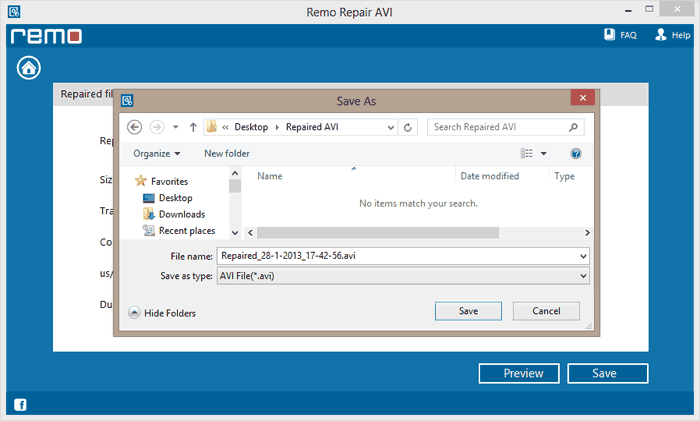
Task: Click the folder icon in address bar
Action: tap(212, 127)
